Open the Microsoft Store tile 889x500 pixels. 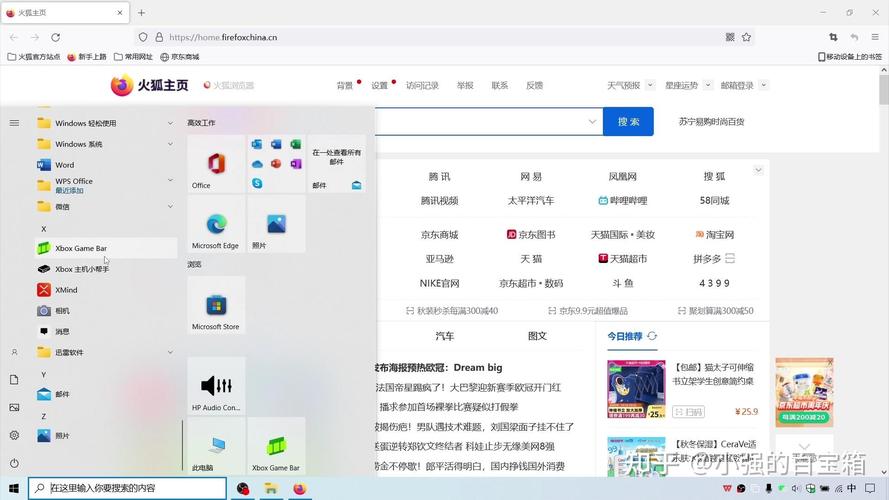(216, 305)
